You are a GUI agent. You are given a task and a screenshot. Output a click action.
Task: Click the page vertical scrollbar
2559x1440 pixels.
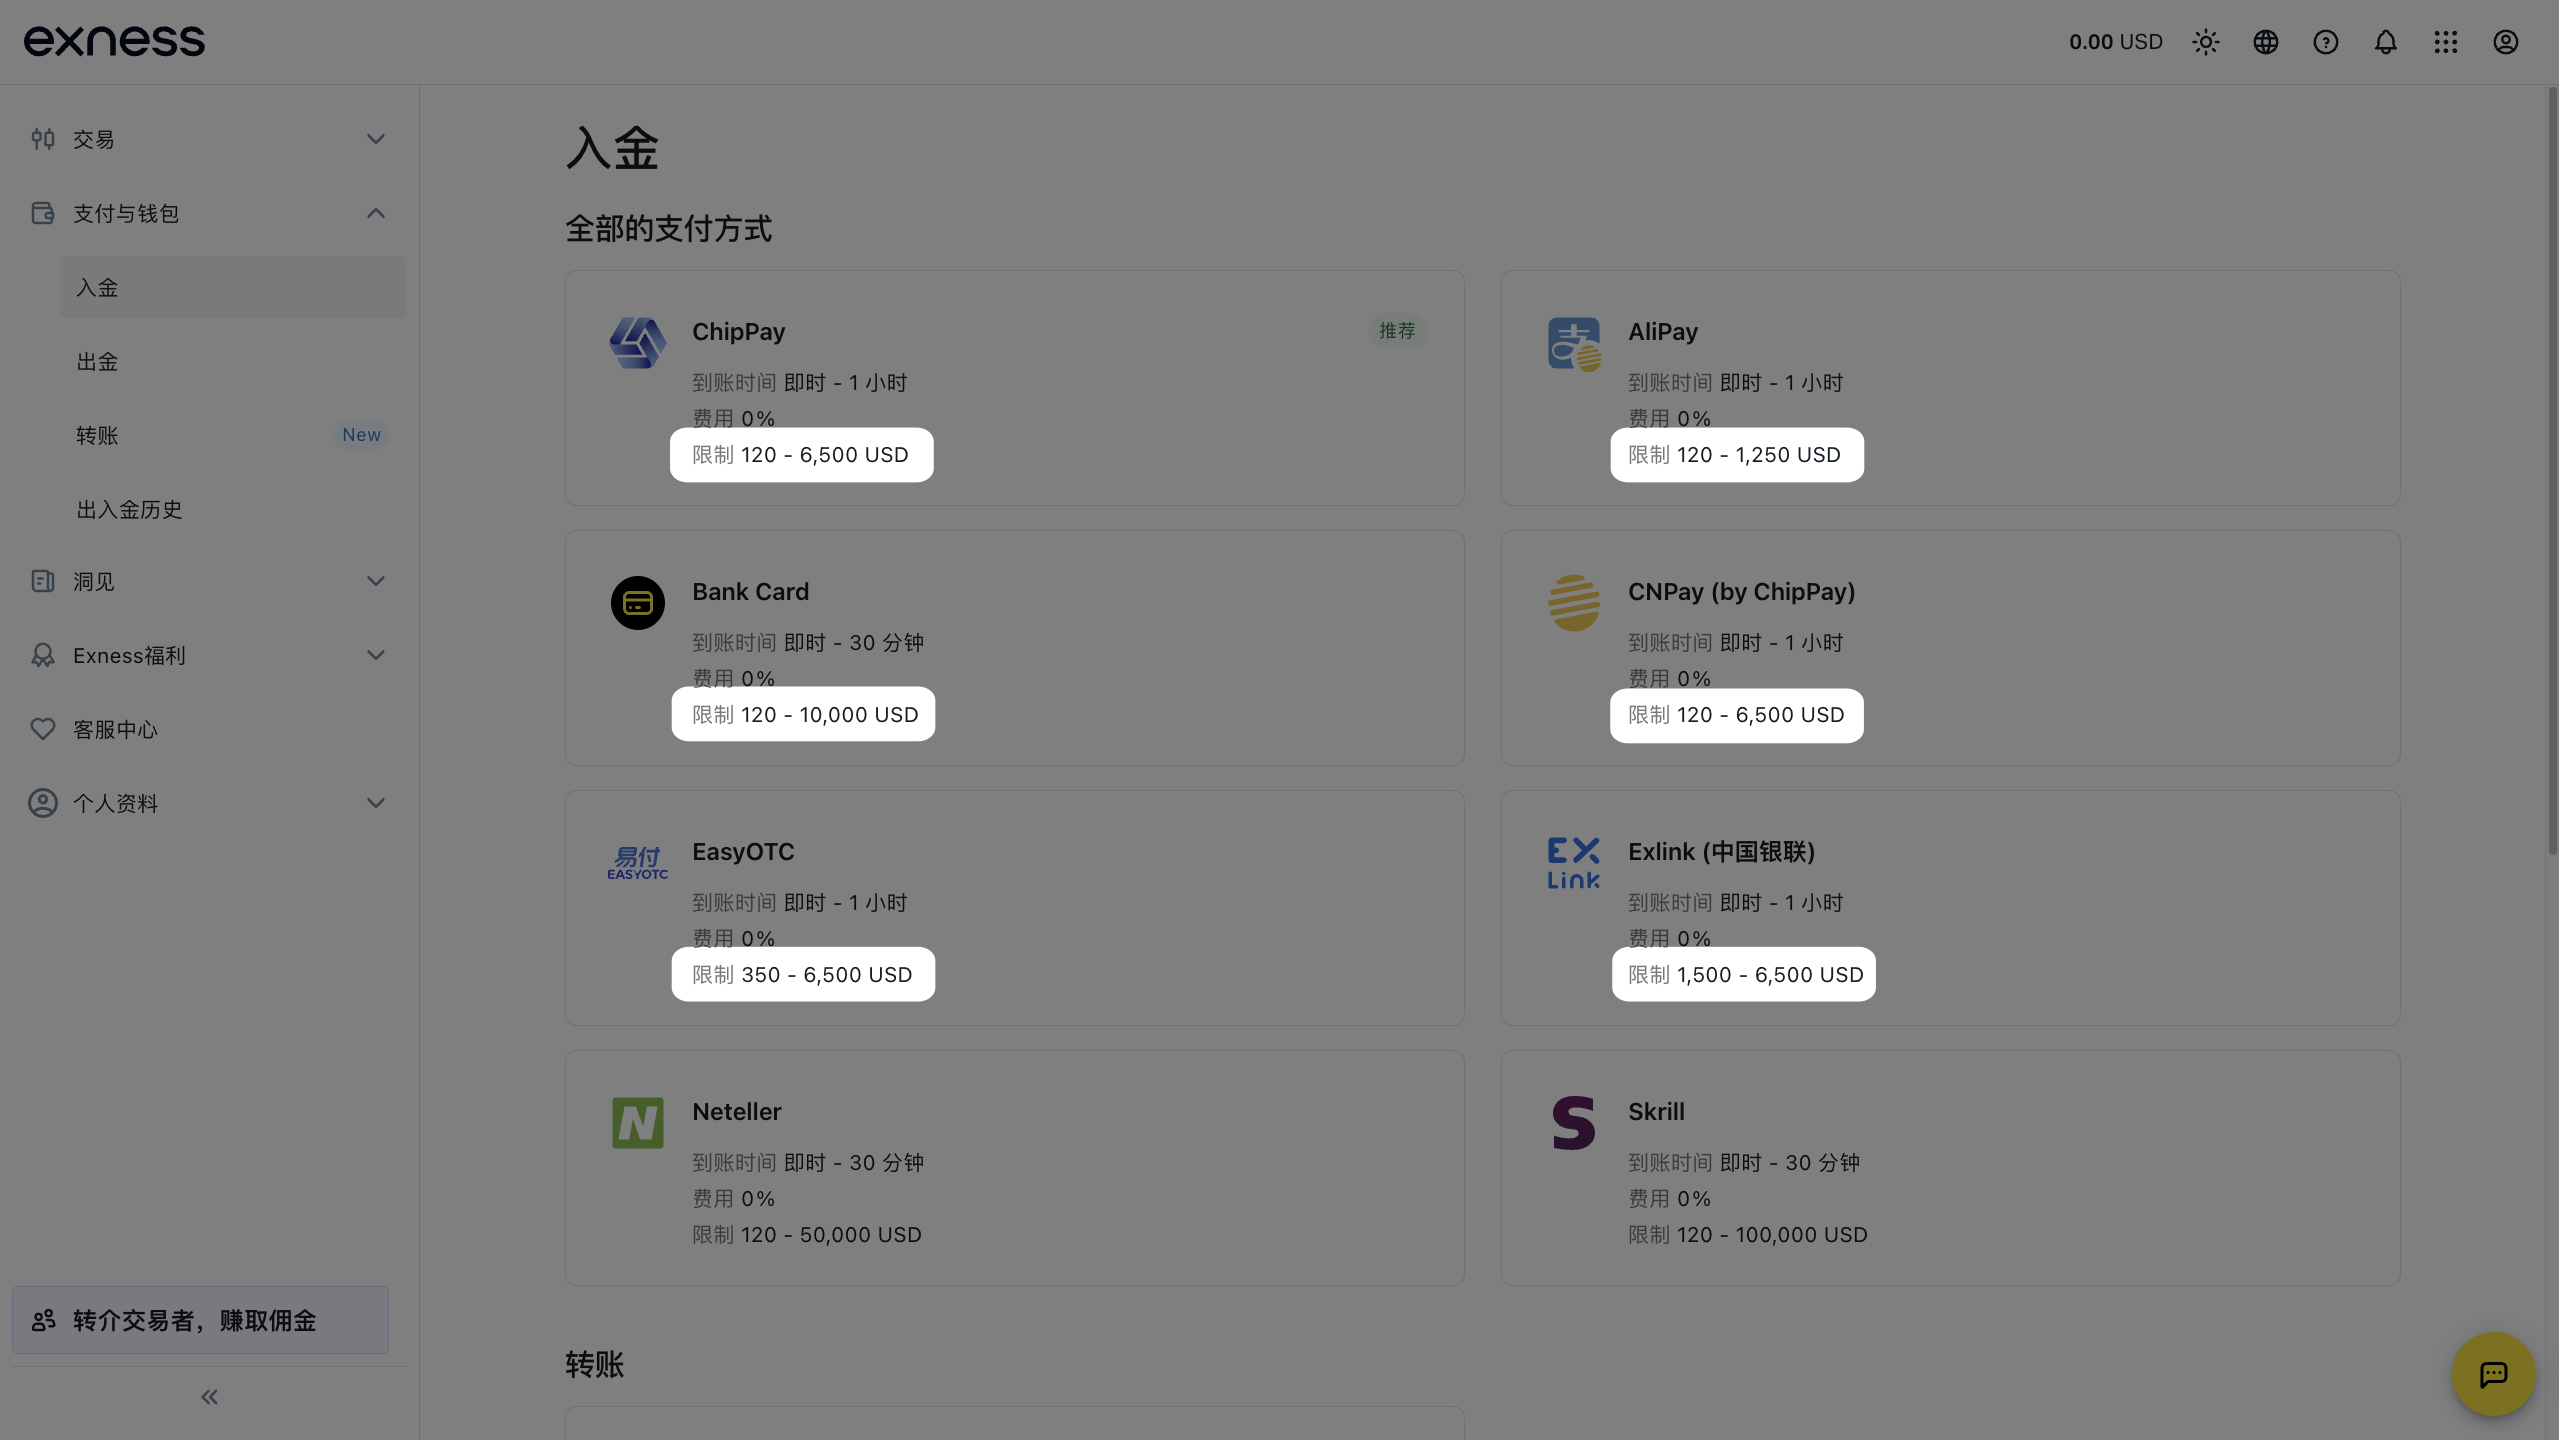tap(2552, 470)
